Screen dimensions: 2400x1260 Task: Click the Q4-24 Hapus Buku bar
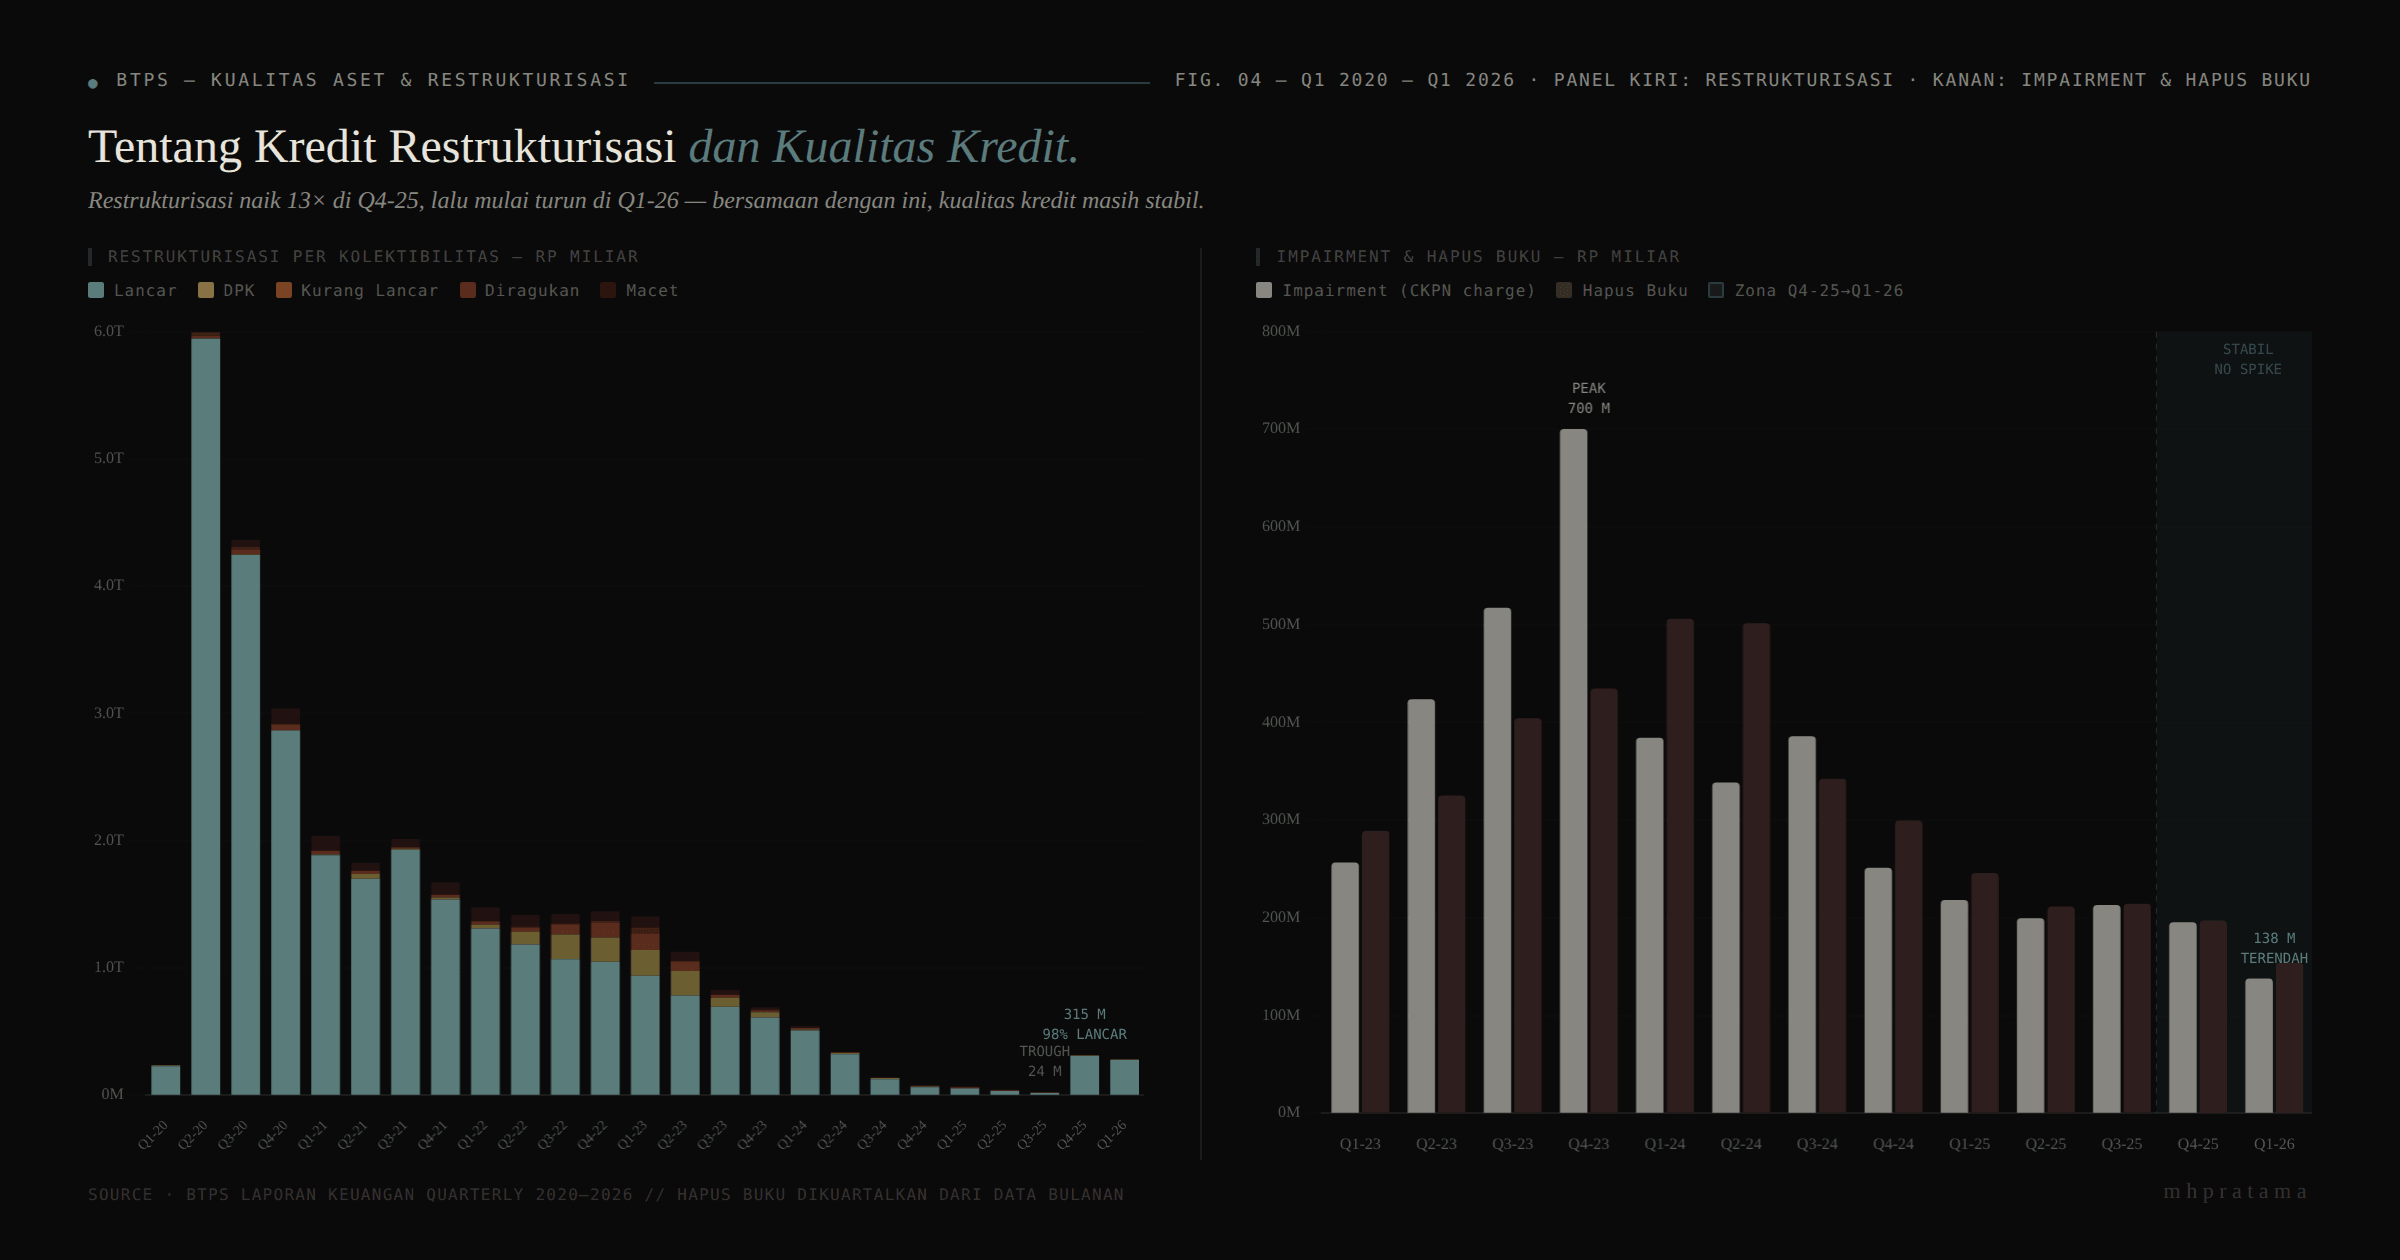click(1909, 967)
